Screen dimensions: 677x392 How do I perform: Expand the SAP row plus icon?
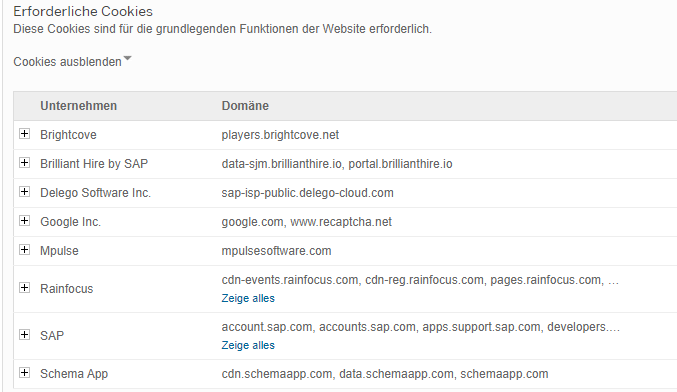coord(25,335)
